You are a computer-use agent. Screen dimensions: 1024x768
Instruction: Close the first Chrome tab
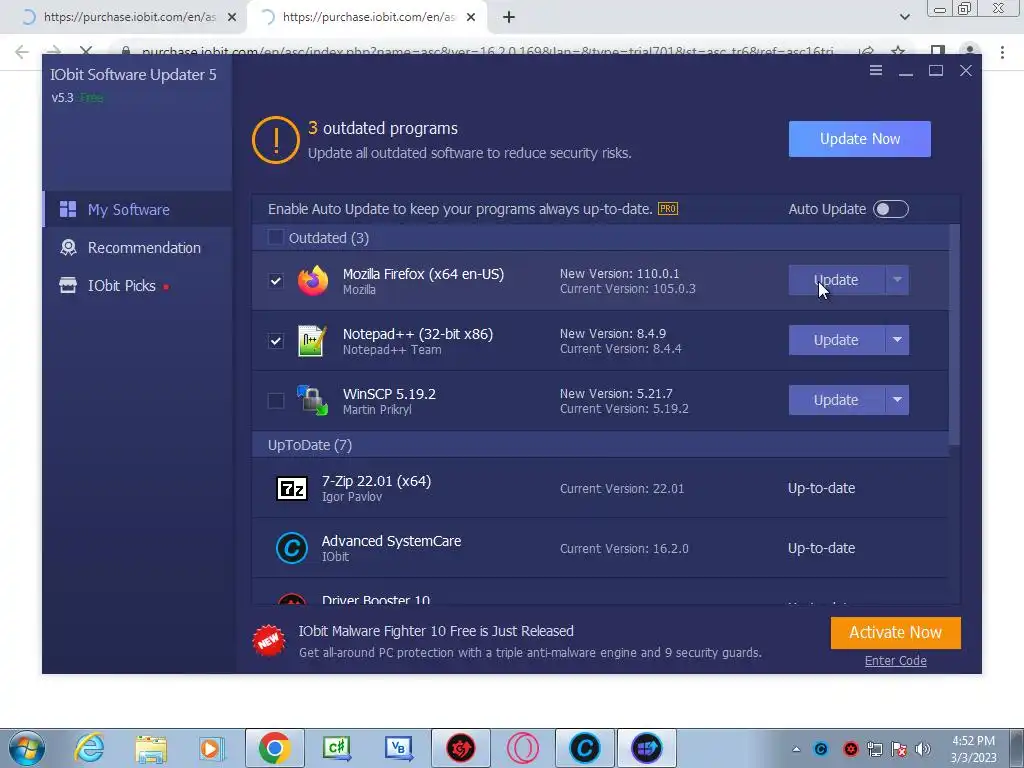pos(232,17)
